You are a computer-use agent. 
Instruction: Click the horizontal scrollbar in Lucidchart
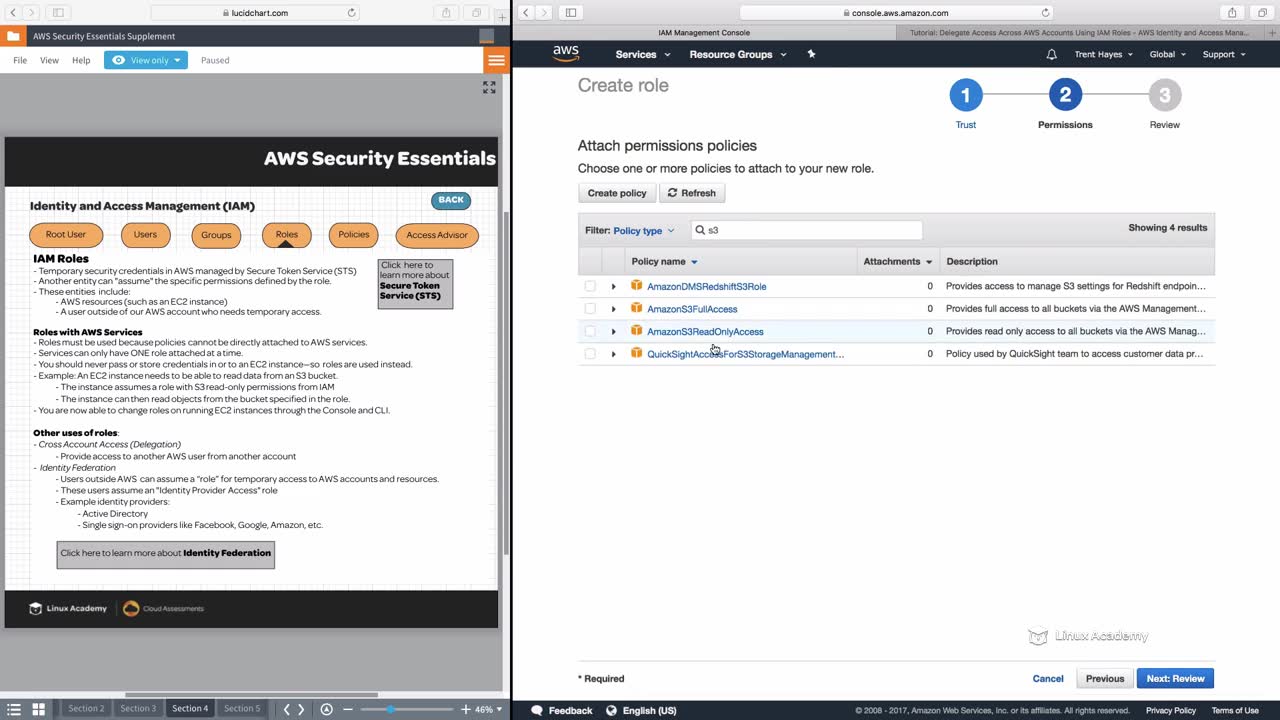point(251,695)
